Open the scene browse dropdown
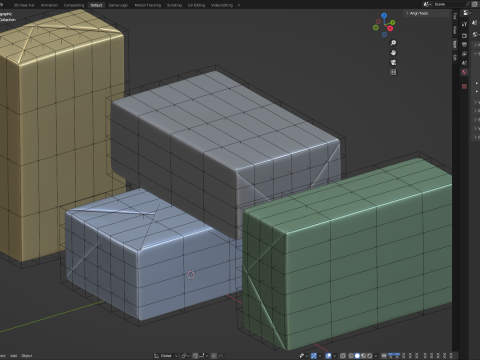480x360 pixels. click(427, 4)
